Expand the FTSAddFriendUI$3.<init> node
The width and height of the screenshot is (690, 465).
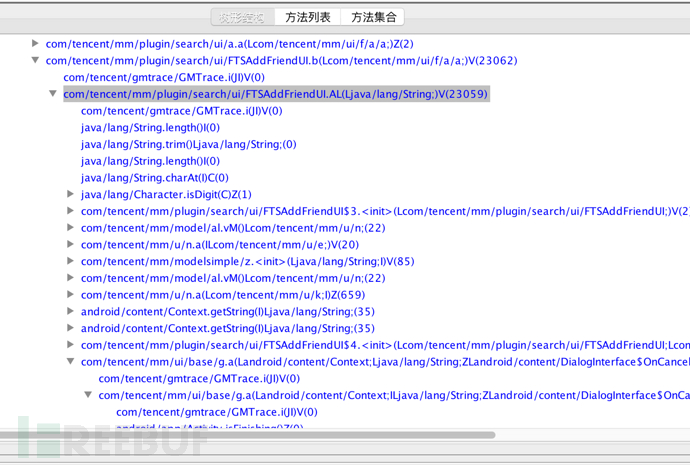[70, 211]
